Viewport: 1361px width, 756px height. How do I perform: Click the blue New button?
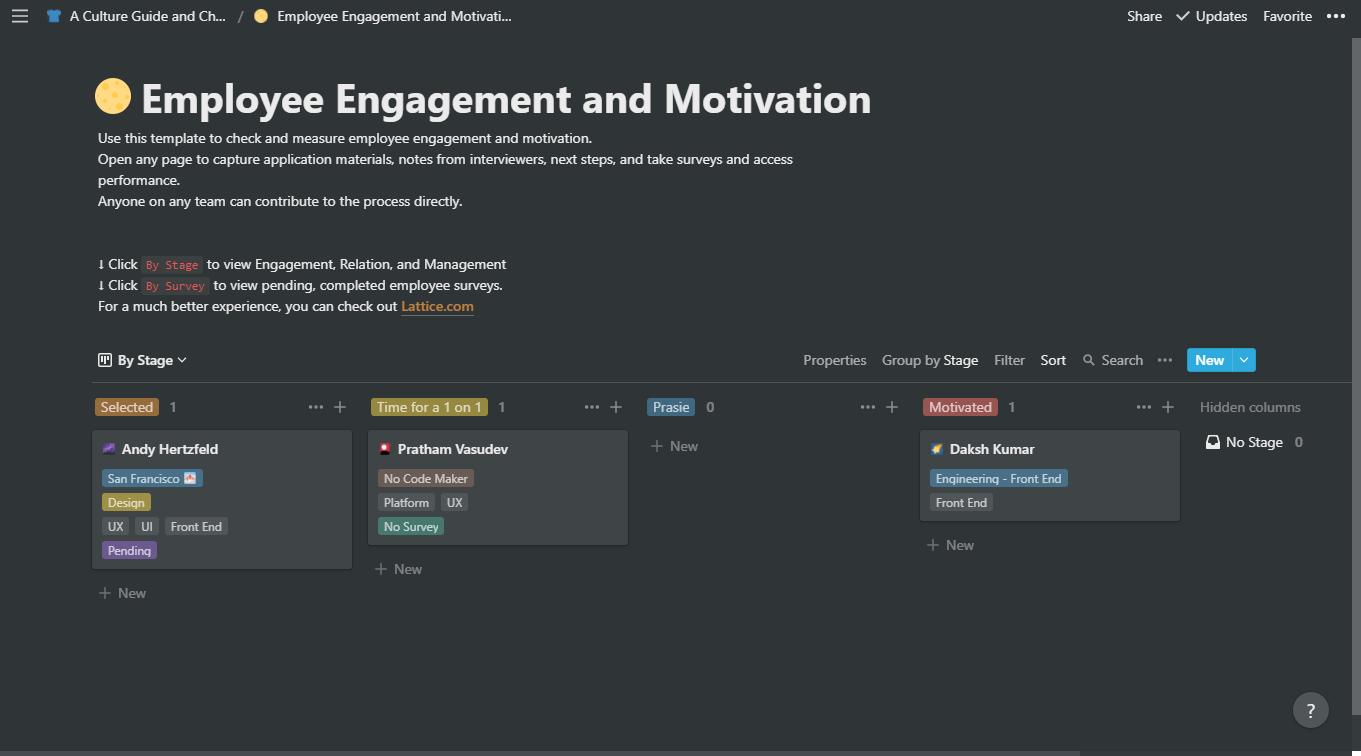click(x=1209, y=359)
